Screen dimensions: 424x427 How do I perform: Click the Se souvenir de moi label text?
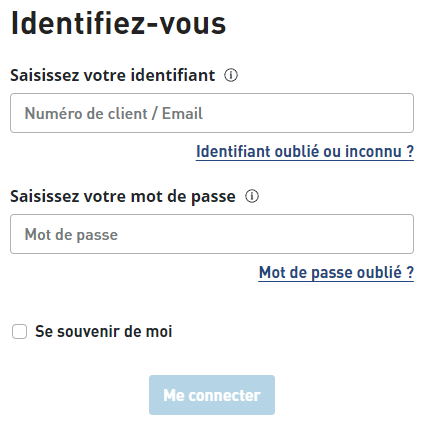104,331
